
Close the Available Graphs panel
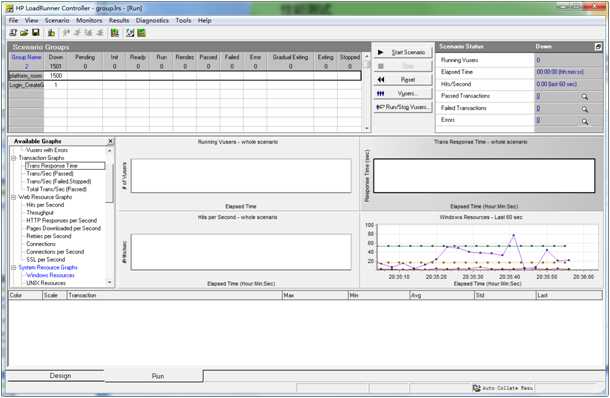pos(110,141)
